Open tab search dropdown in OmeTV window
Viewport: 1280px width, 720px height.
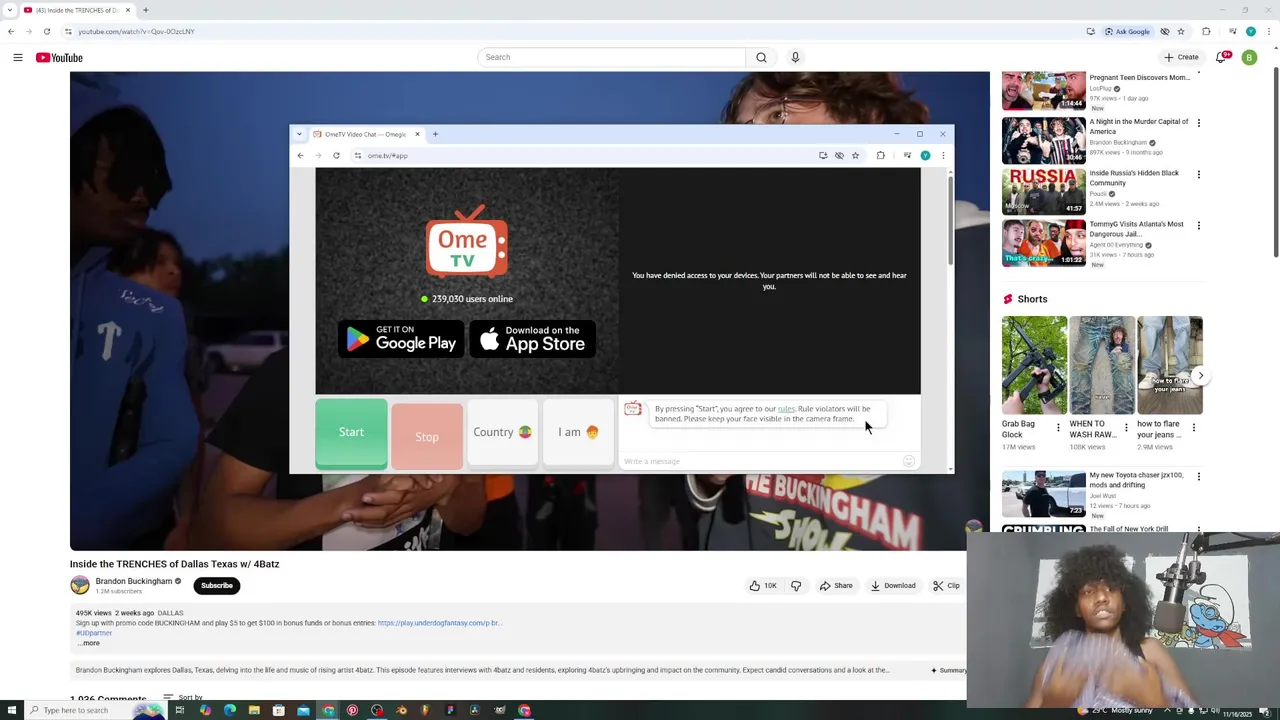pyautogui.click(x=299, y=134)
